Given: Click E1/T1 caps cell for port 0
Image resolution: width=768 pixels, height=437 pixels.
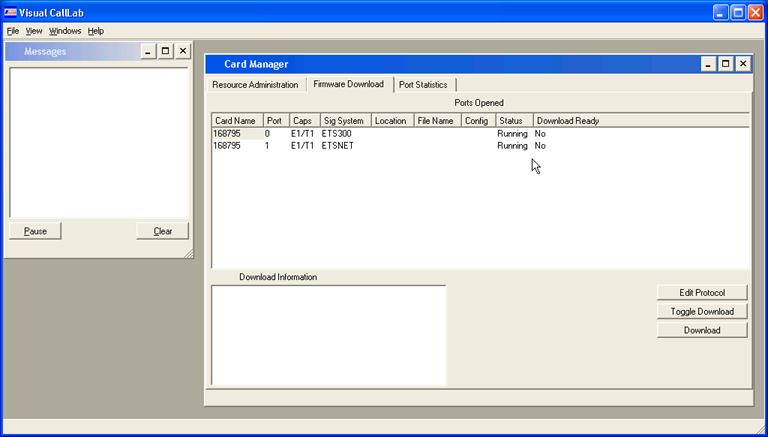Looking at the screenshot, I should [302, 133].
